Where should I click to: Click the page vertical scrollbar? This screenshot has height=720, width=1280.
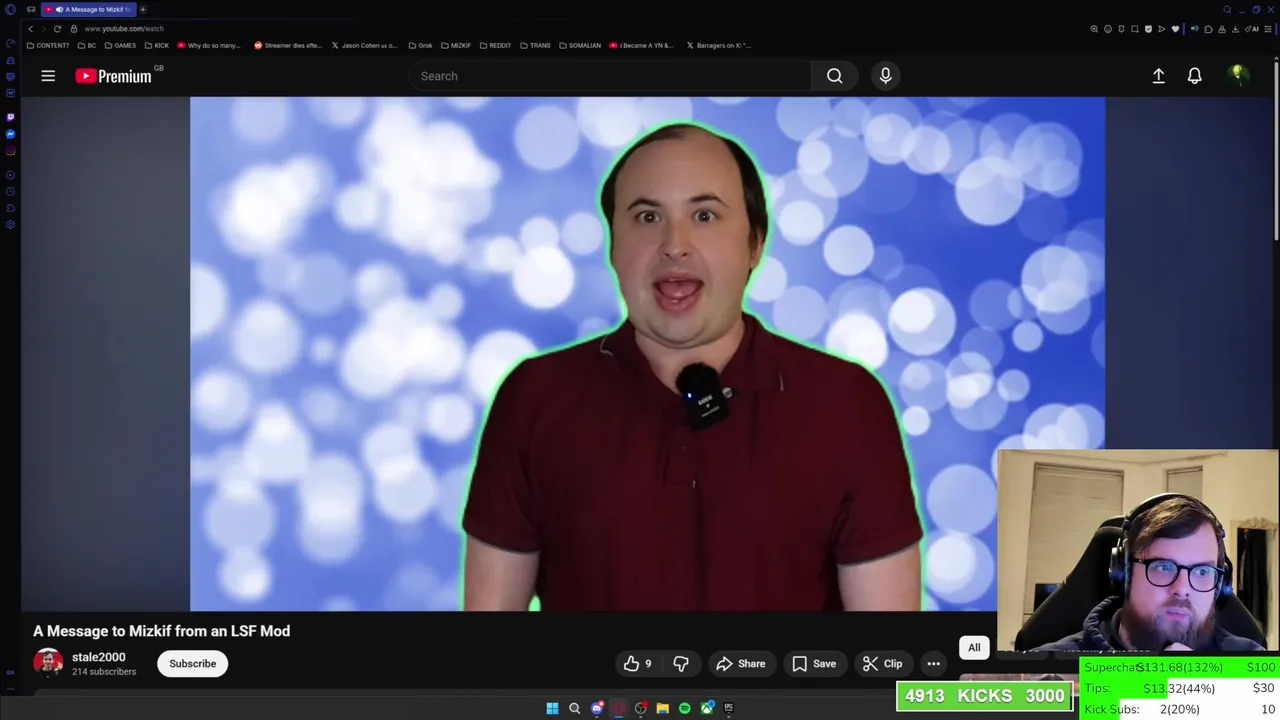1276,150
